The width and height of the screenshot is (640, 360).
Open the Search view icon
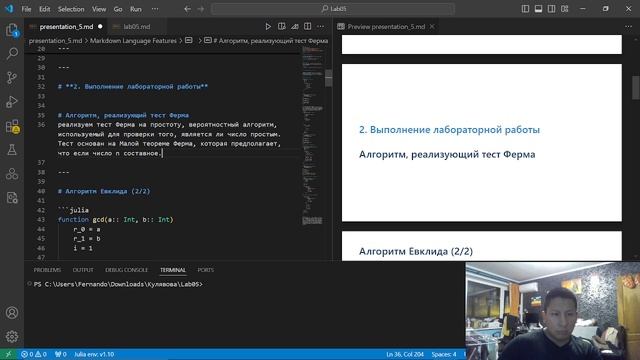coord(12,53)
